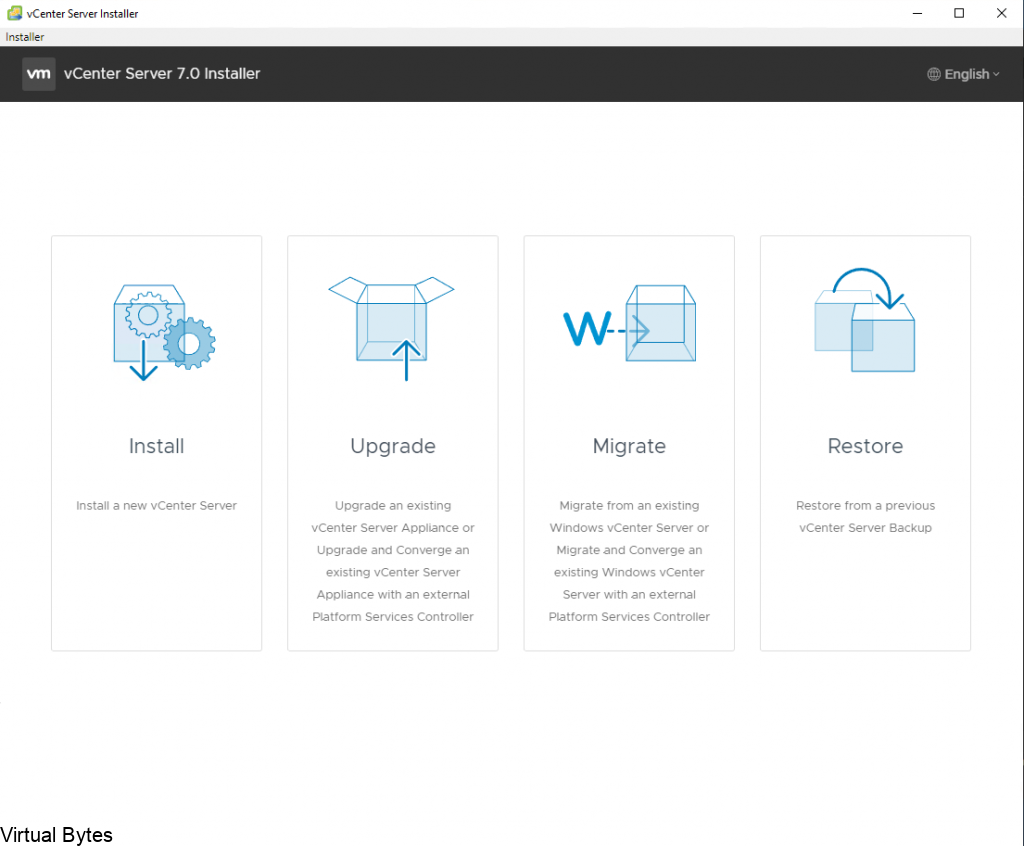Click 'Install a new vCenter Server' text
Image resolution: width=1024 pixels, height=846 pixels.
157,506
